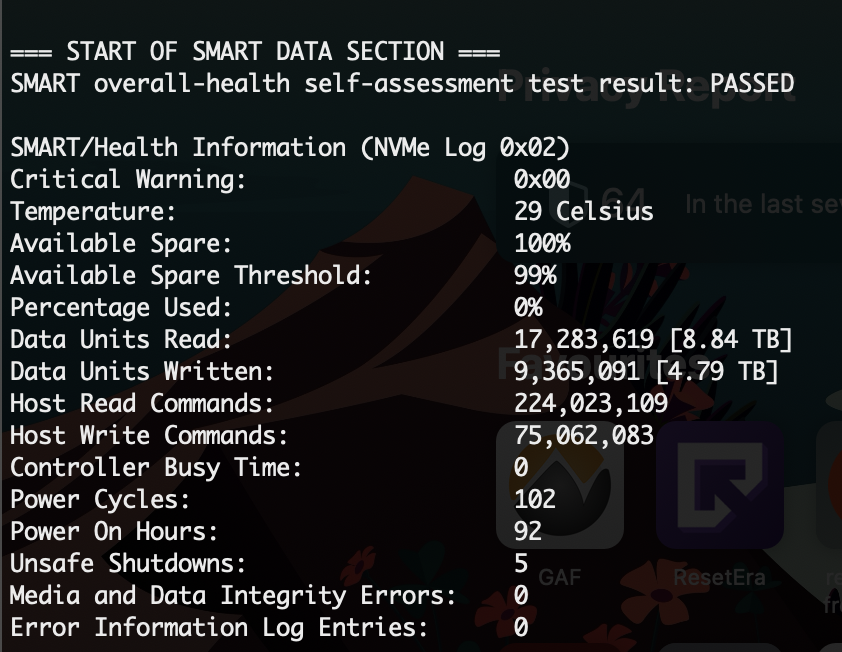
Task: Click the Available Spare 100% value
Action: point(542,243)
